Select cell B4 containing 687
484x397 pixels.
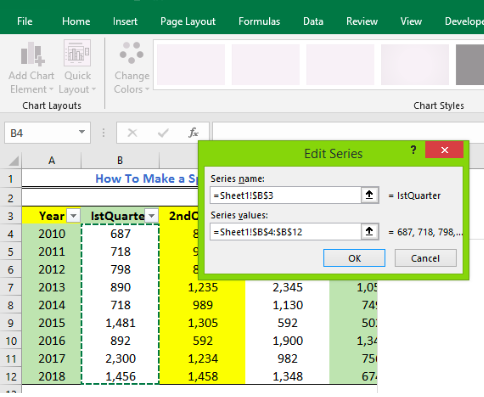coord(120,233)
